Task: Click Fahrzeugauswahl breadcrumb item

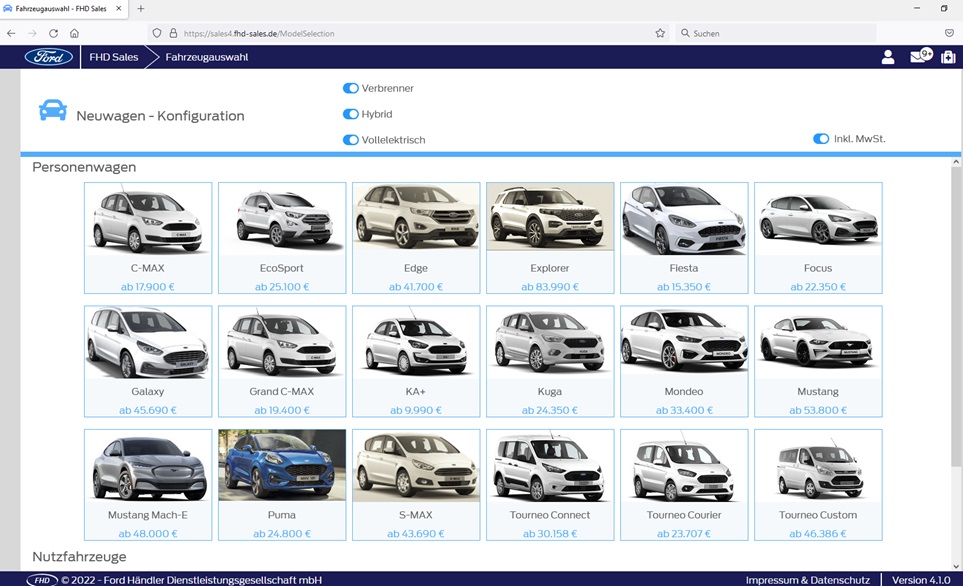Action: pos(207,57)
